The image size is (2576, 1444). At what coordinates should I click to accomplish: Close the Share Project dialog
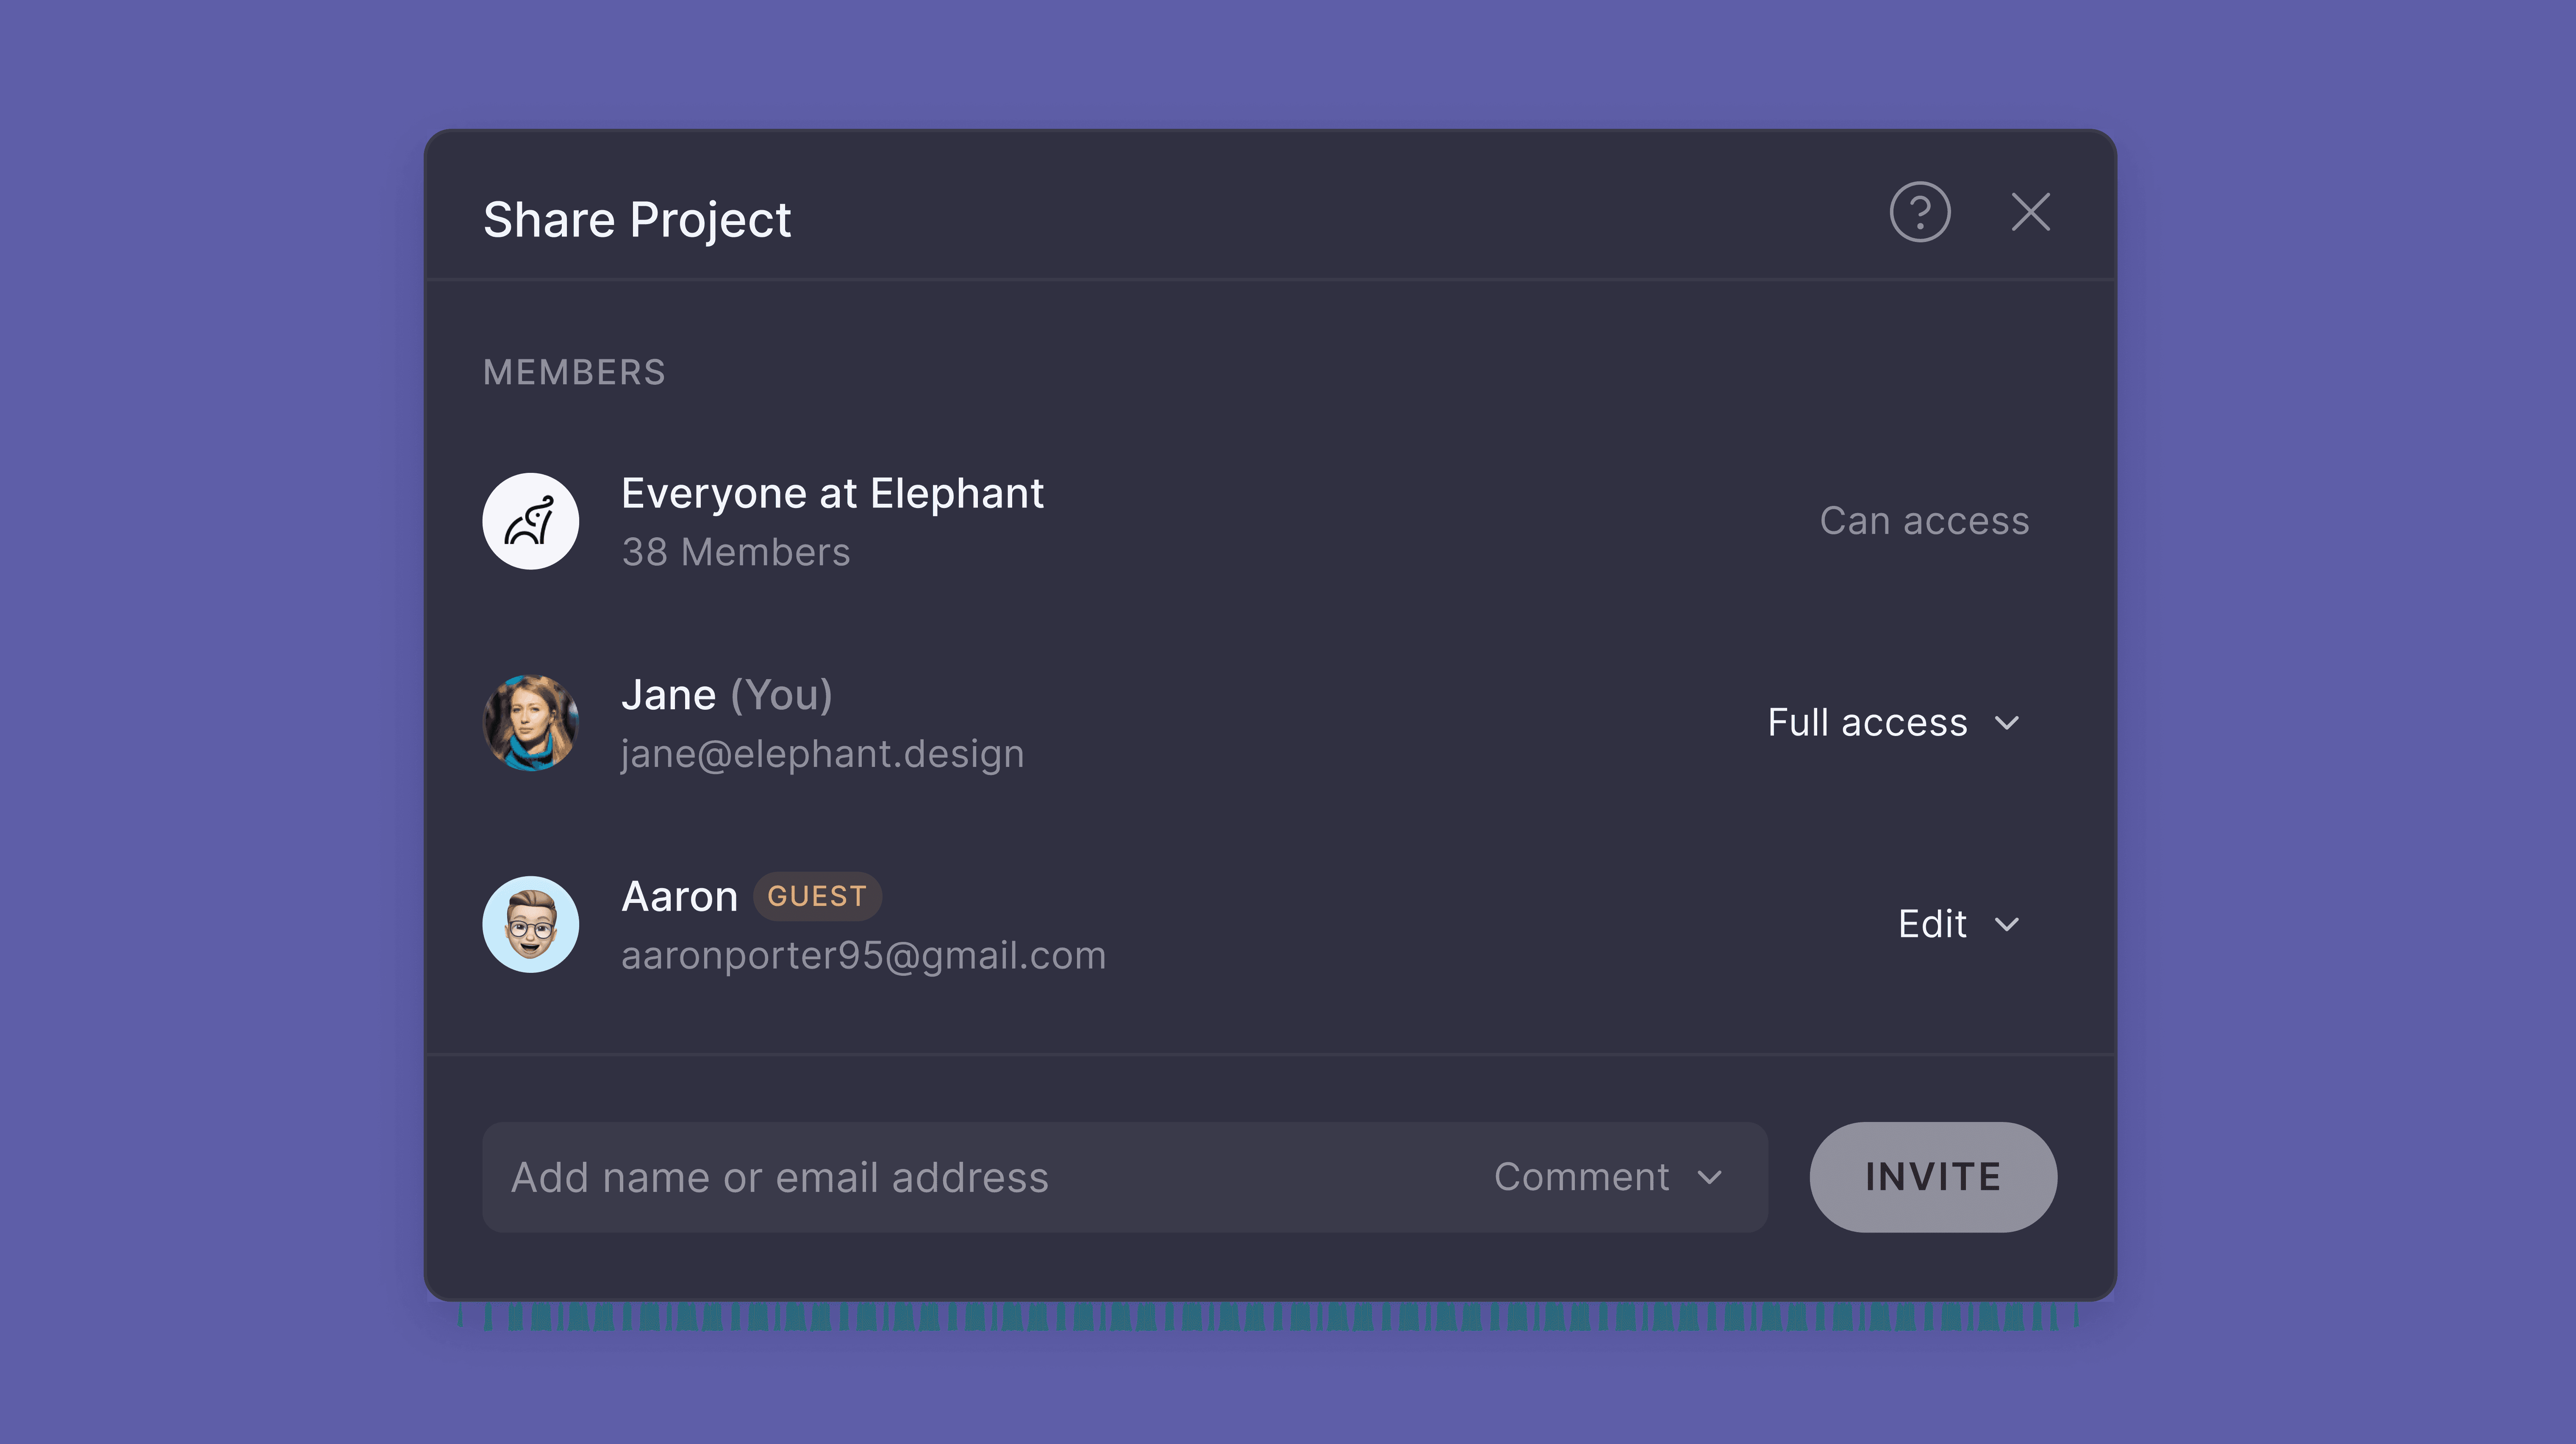[x=2030, y=212]
